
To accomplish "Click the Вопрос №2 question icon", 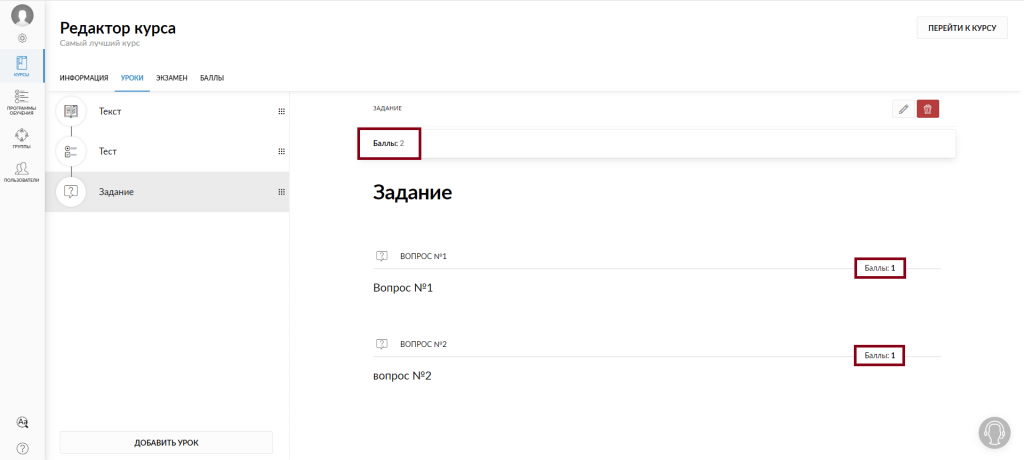I will [383, 344].
